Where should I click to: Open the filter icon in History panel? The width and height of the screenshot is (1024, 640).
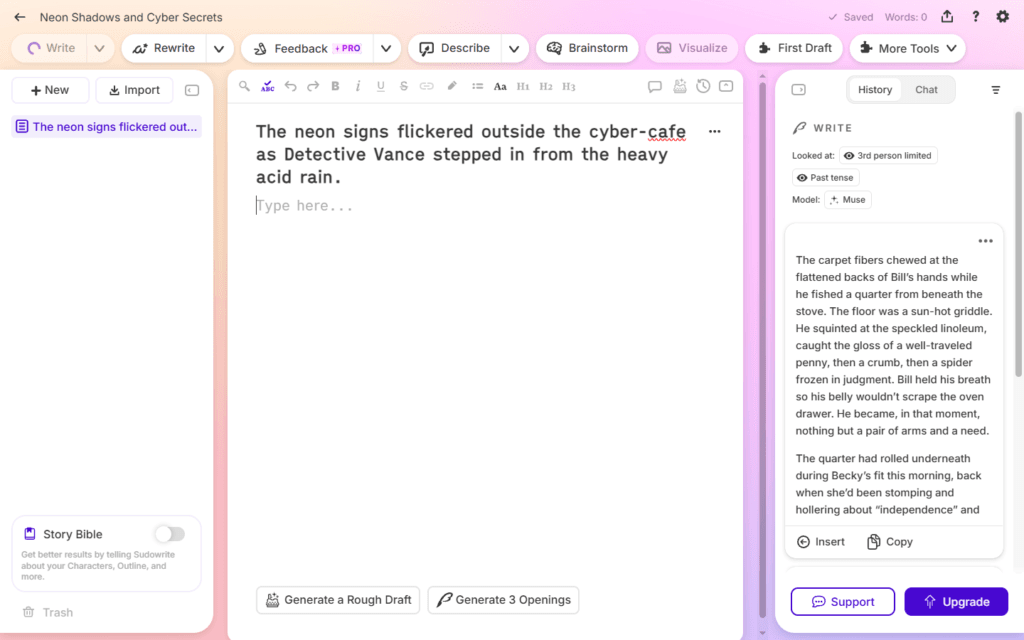click(x=996, y=89)
